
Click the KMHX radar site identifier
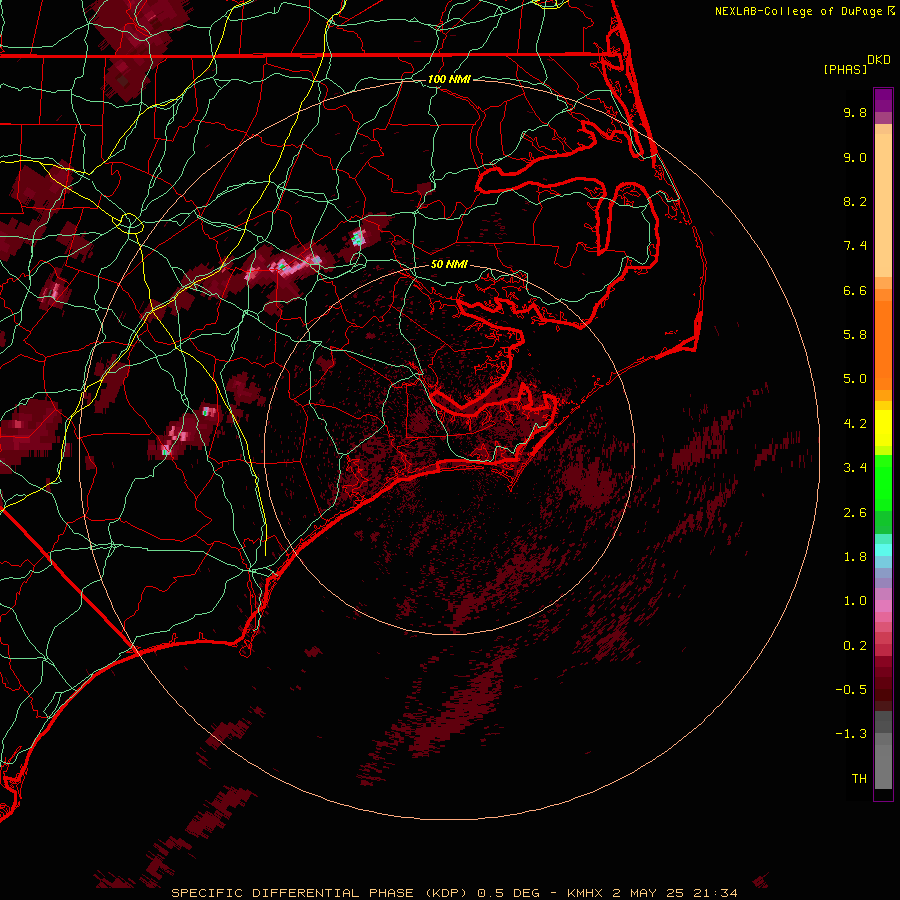tap(585, 893)
